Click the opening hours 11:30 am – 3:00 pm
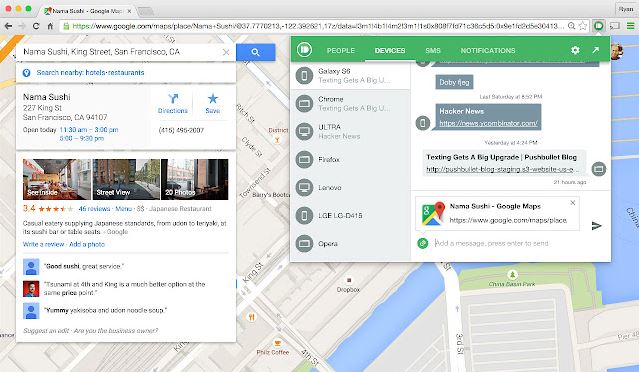639x372 pixels. pyautogui.click(x=89, y=130)
